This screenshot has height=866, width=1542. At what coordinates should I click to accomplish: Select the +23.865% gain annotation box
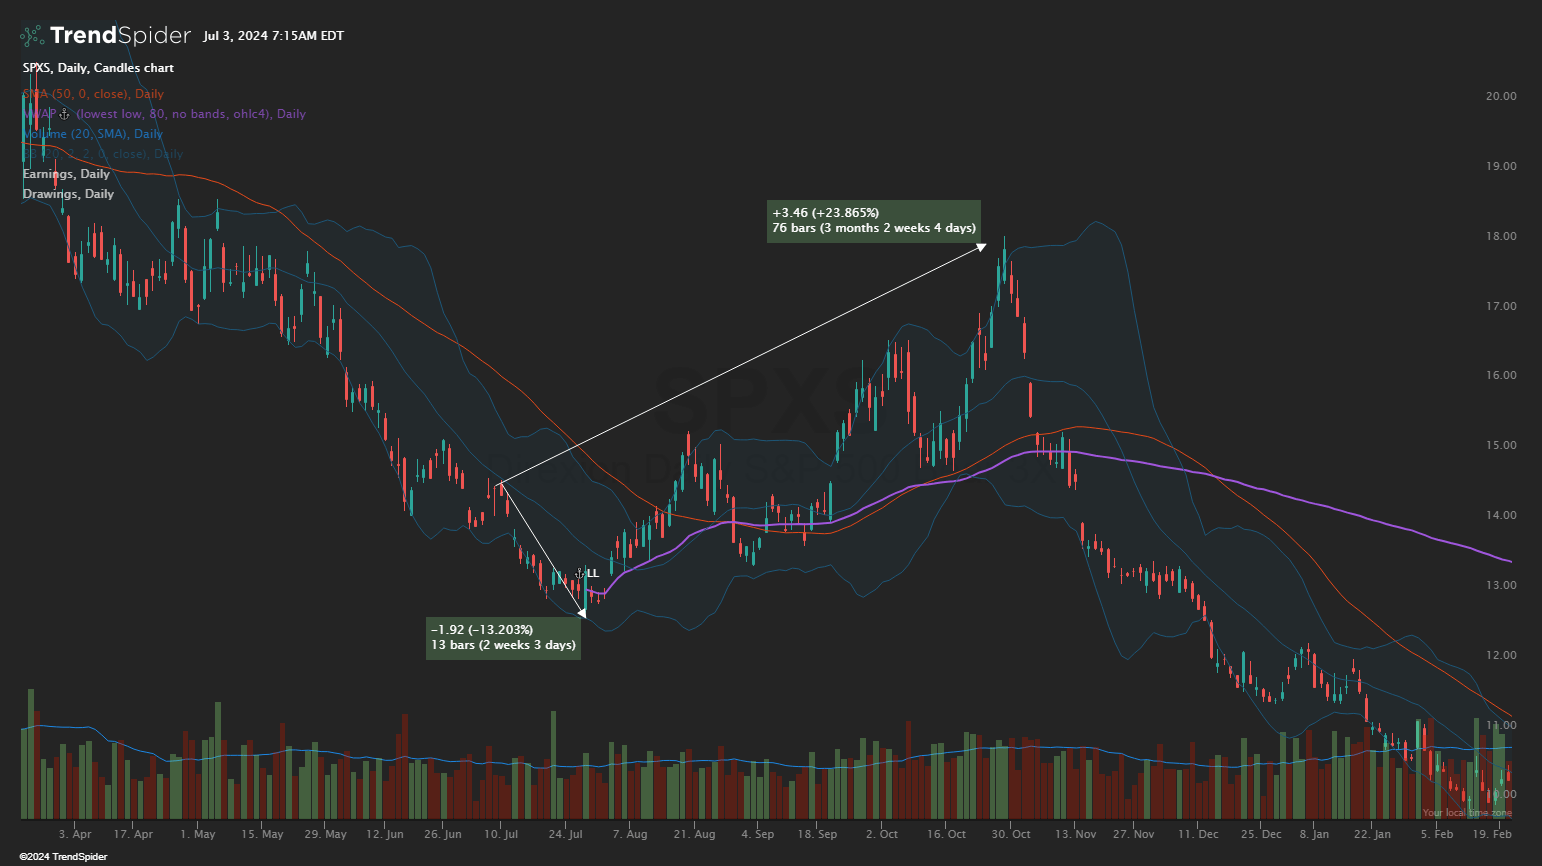coord(873,220)
